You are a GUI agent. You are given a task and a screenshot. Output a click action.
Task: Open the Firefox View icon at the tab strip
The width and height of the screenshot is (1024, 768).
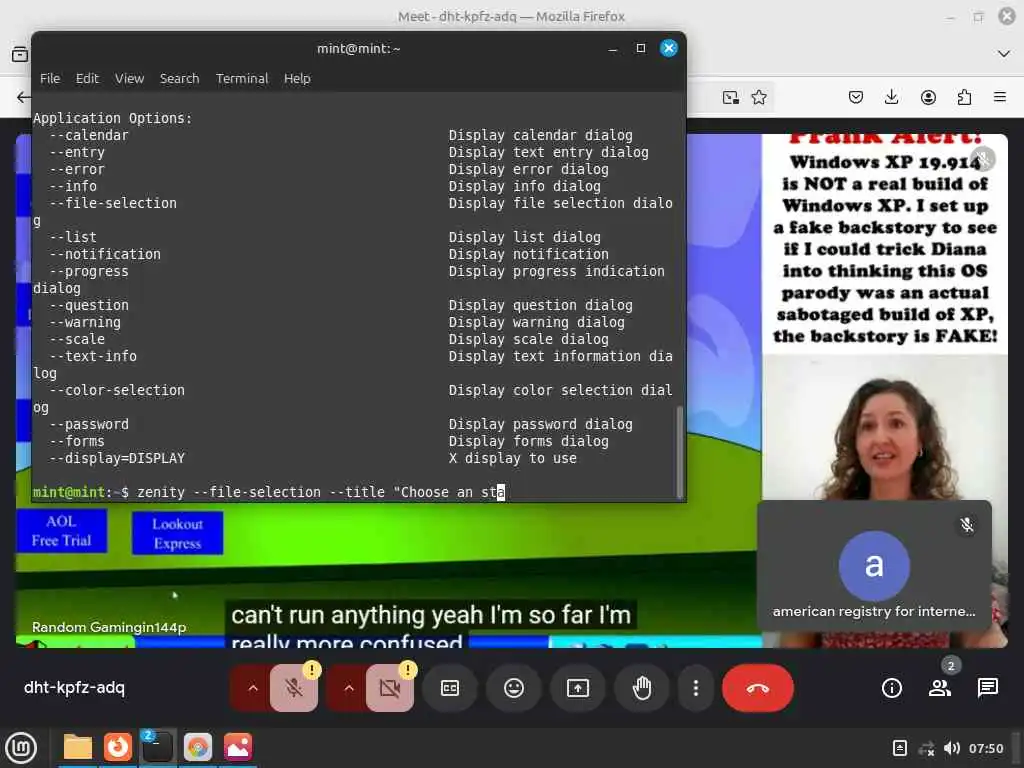tap(20, 54)
